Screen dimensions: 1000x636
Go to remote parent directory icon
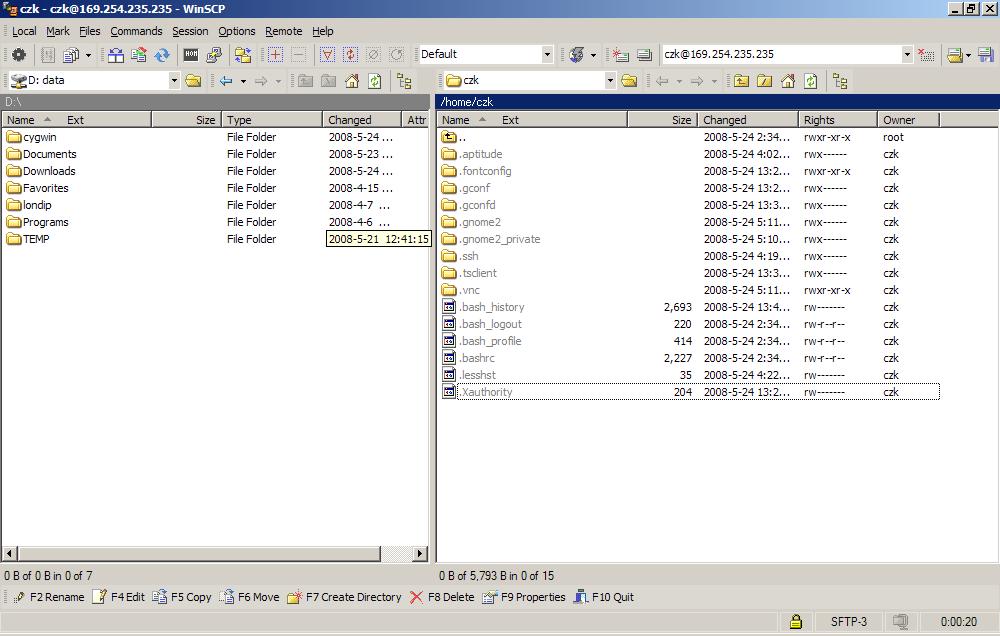tap(741, 81)
